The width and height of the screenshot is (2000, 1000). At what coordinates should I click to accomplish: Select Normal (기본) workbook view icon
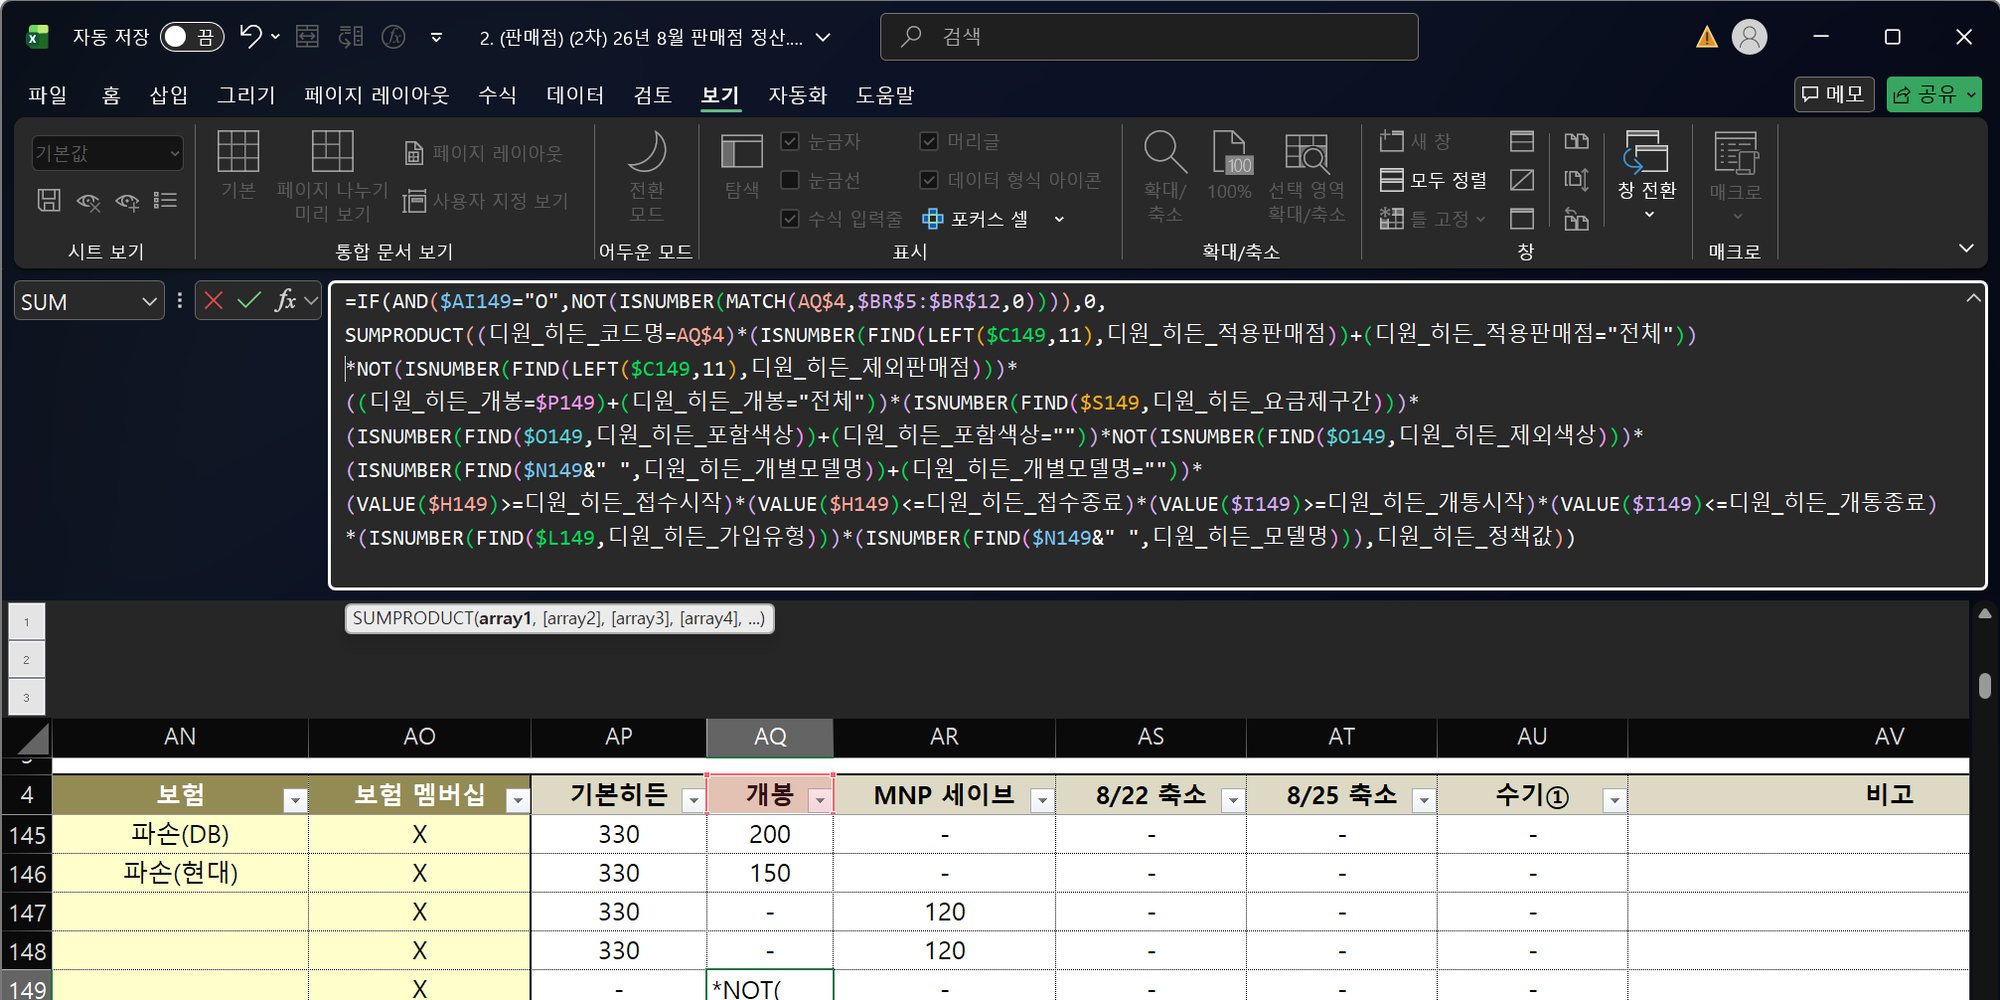pos(238,151)
